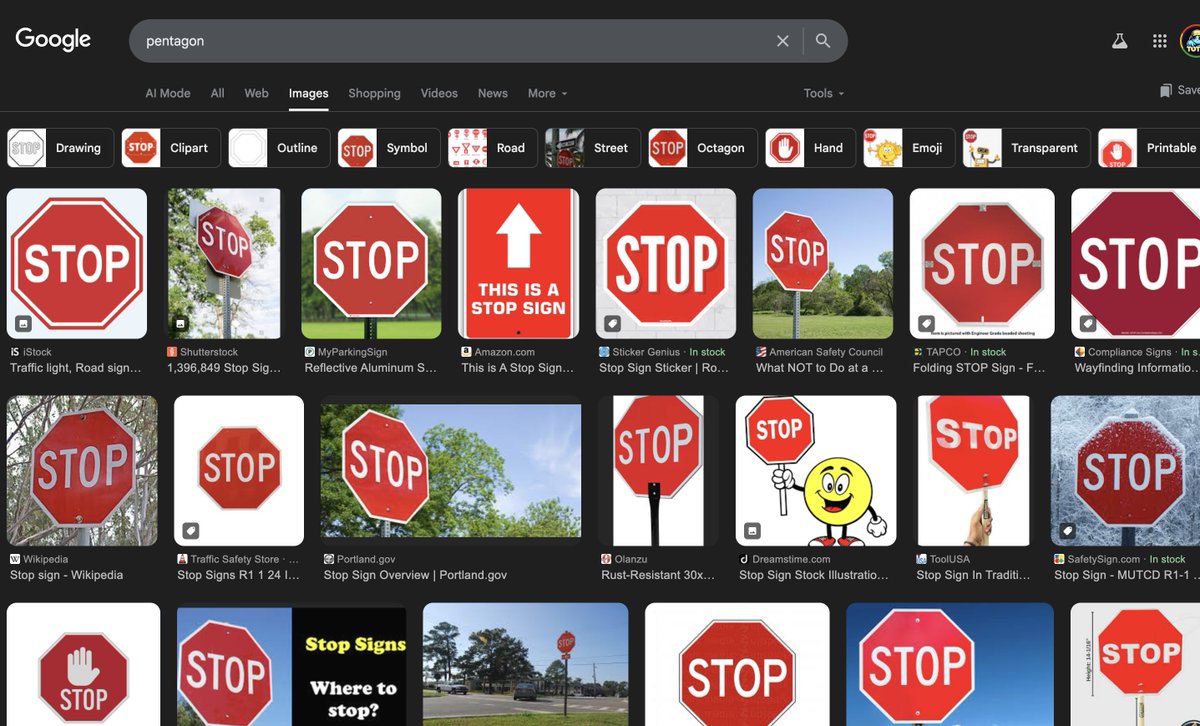1200x726 pixels.
Task: Click the Portland.gov source favicon
Action: 329,559
